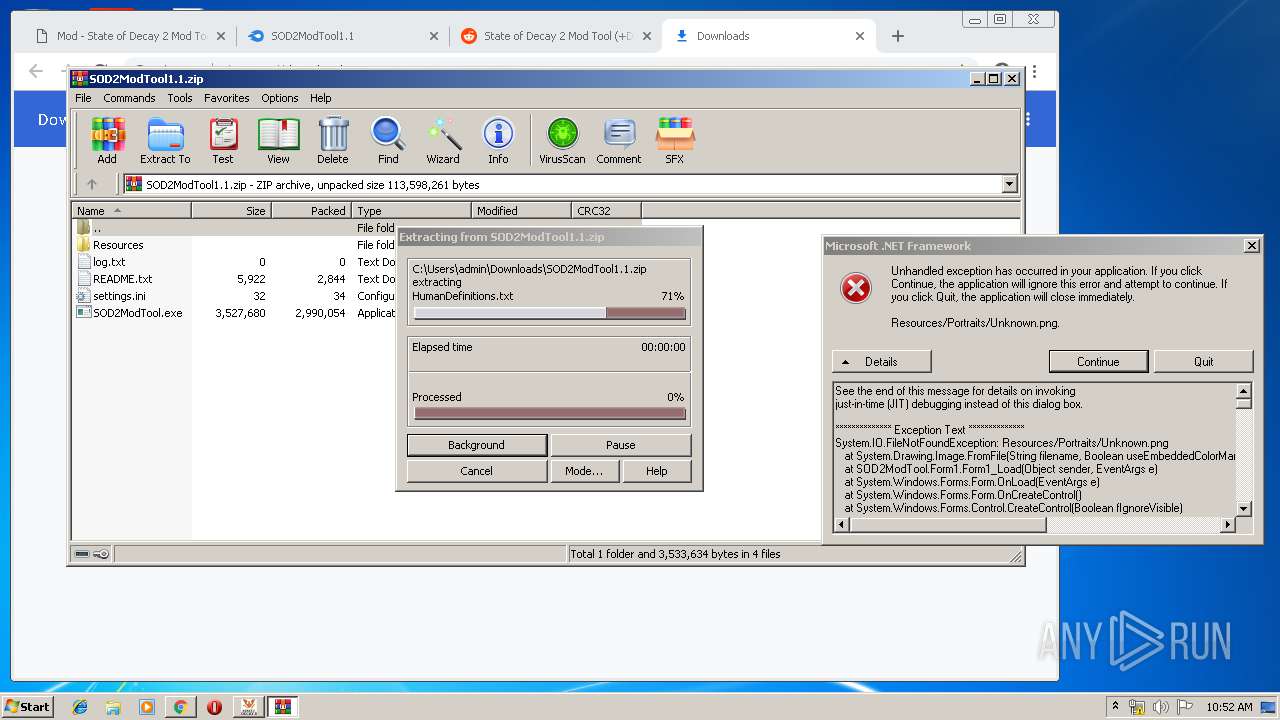This screenshot has height=720, width=1280.
Task: Click the Find magnifier icon
Action: pos(388,140)
